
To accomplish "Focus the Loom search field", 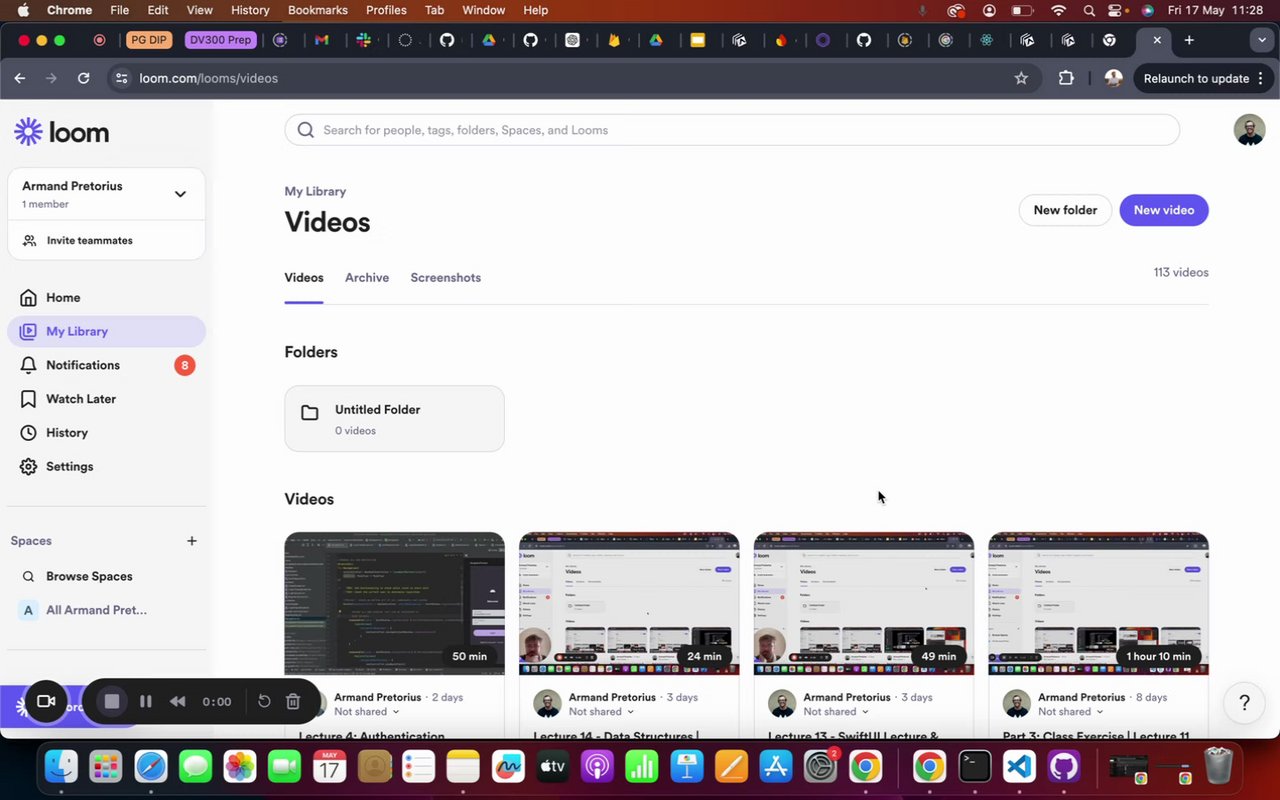I will tap(732, 130).
